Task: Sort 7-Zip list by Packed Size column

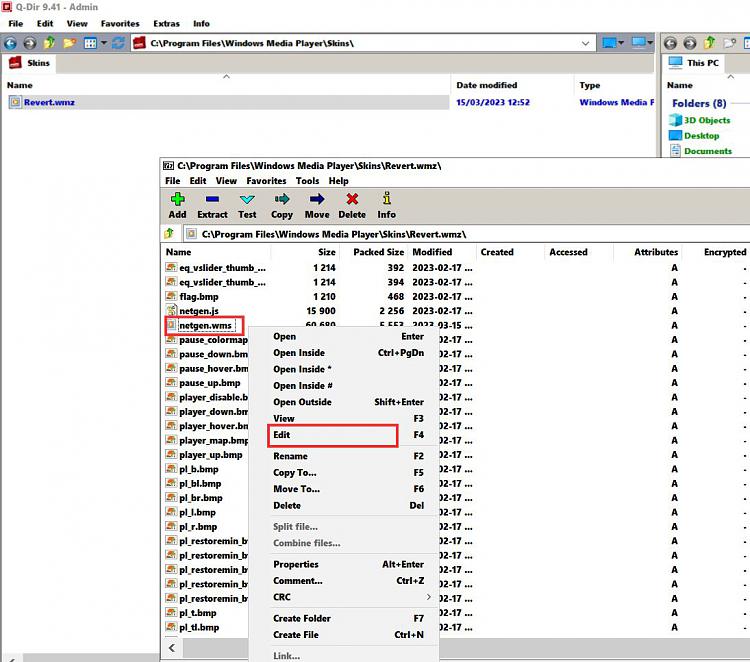Action: [x=373, y=252]
